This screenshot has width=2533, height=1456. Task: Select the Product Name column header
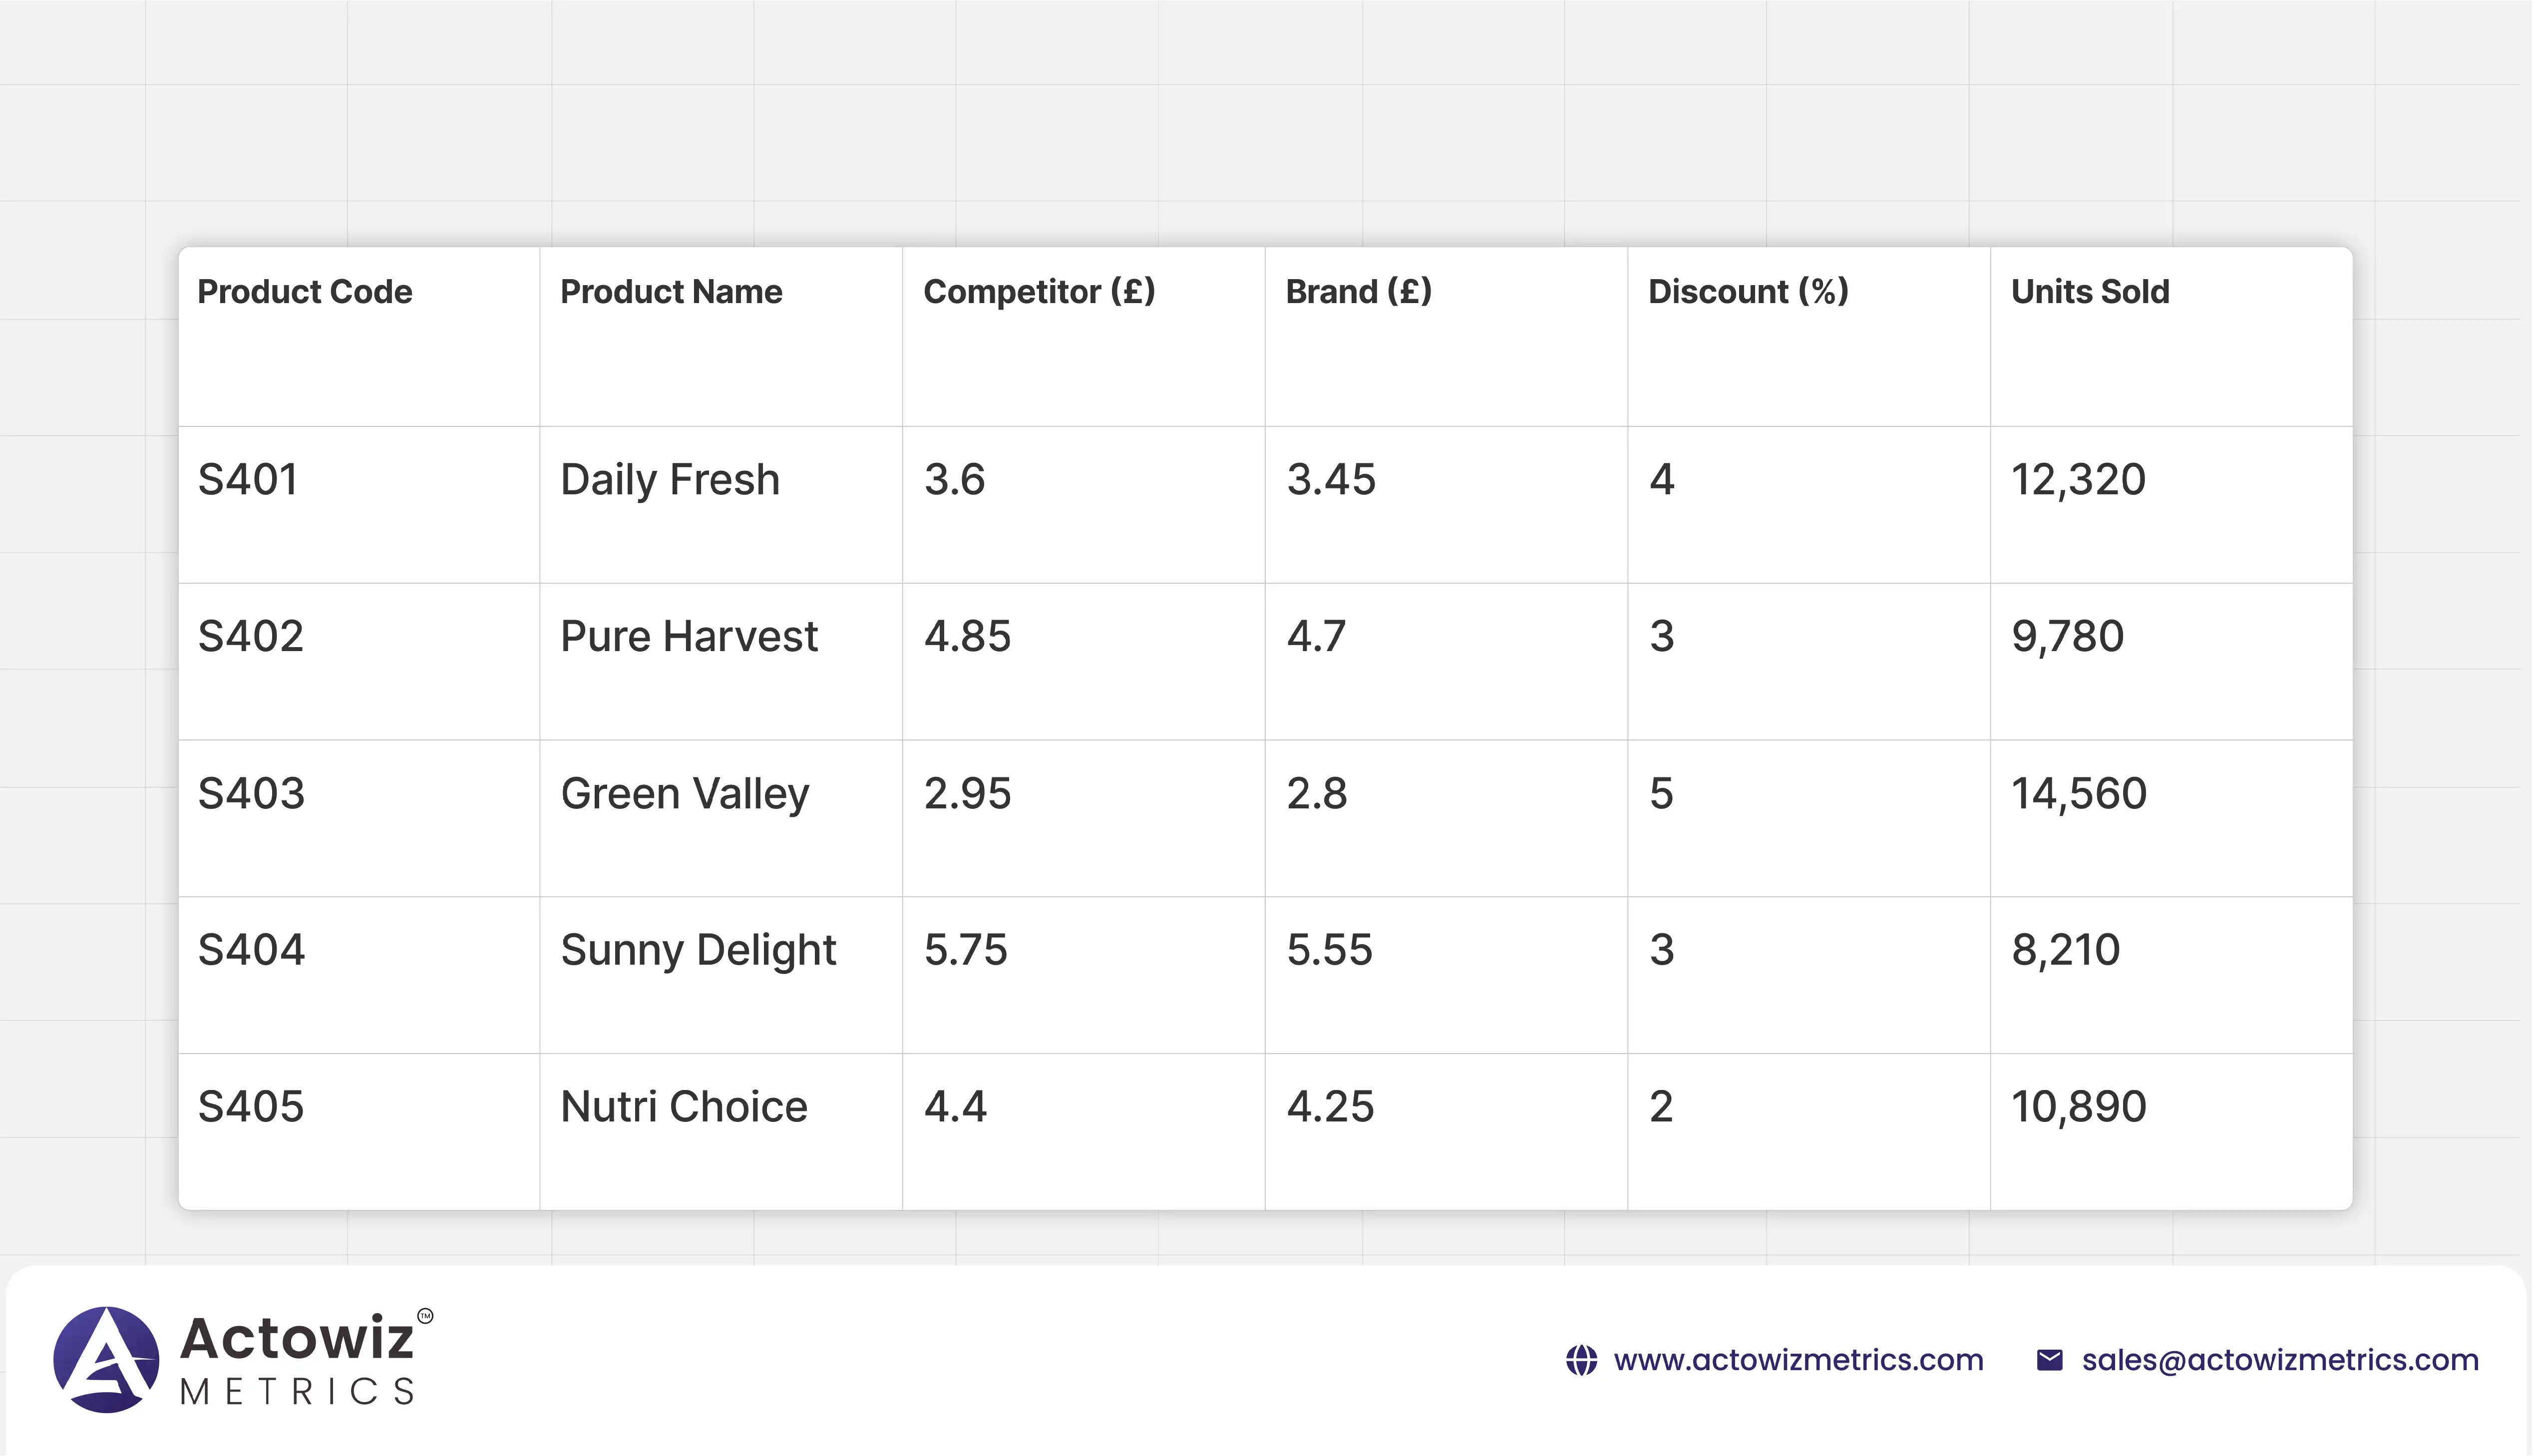click(x=671, y=292)
